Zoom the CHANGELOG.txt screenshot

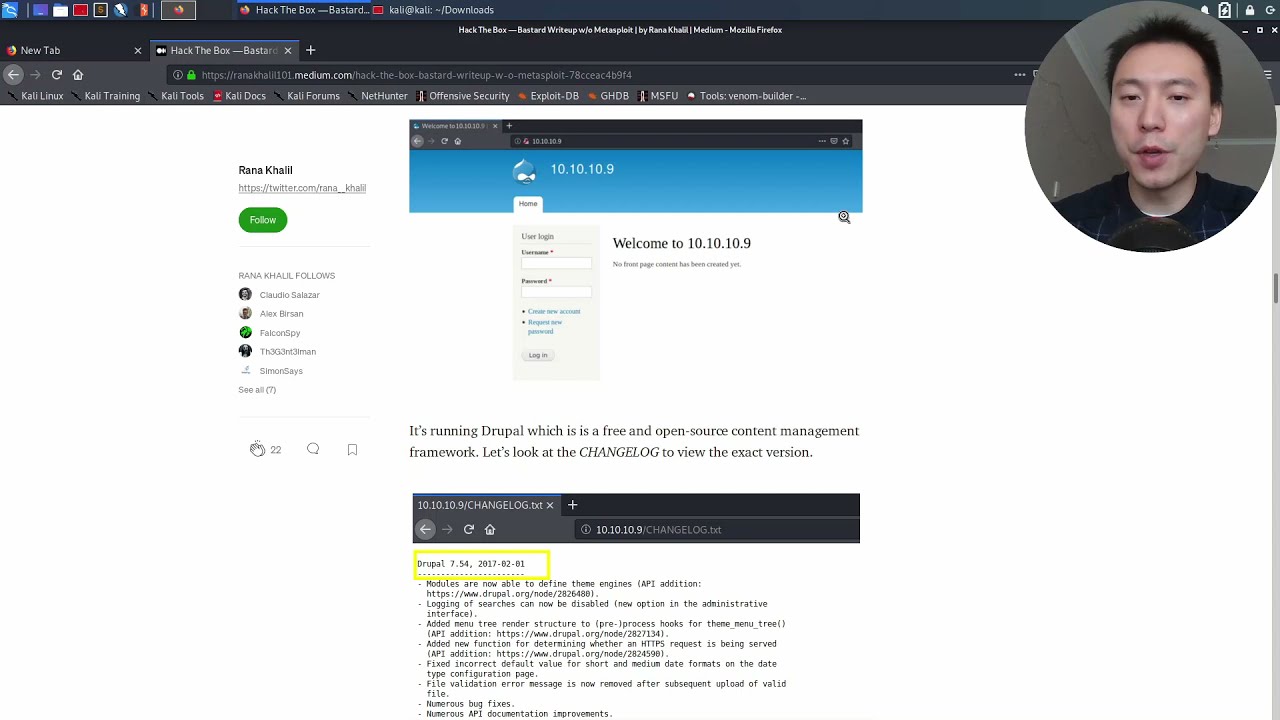(636, 606)
